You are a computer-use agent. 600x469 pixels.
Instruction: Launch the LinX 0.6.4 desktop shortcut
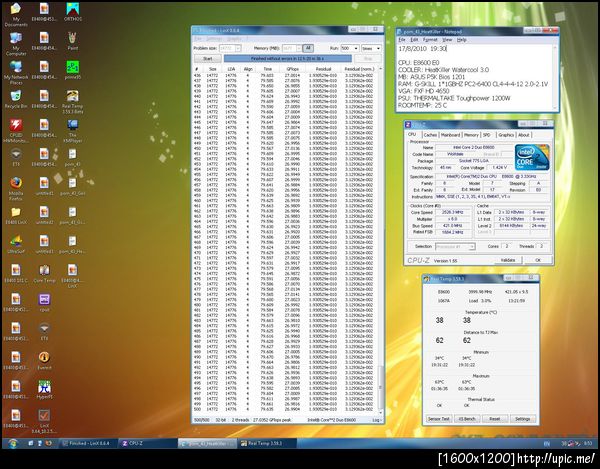click(x=44, y=421)
